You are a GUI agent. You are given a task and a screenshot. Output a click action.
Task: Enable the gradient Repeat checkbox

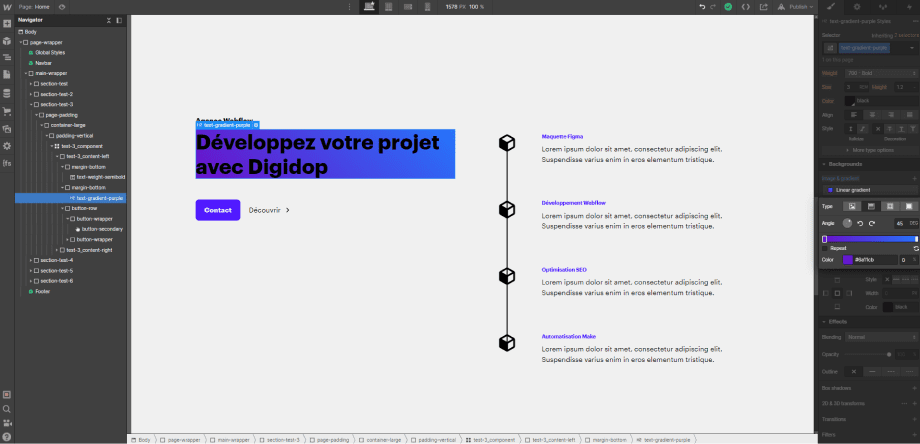click(825, 248)
